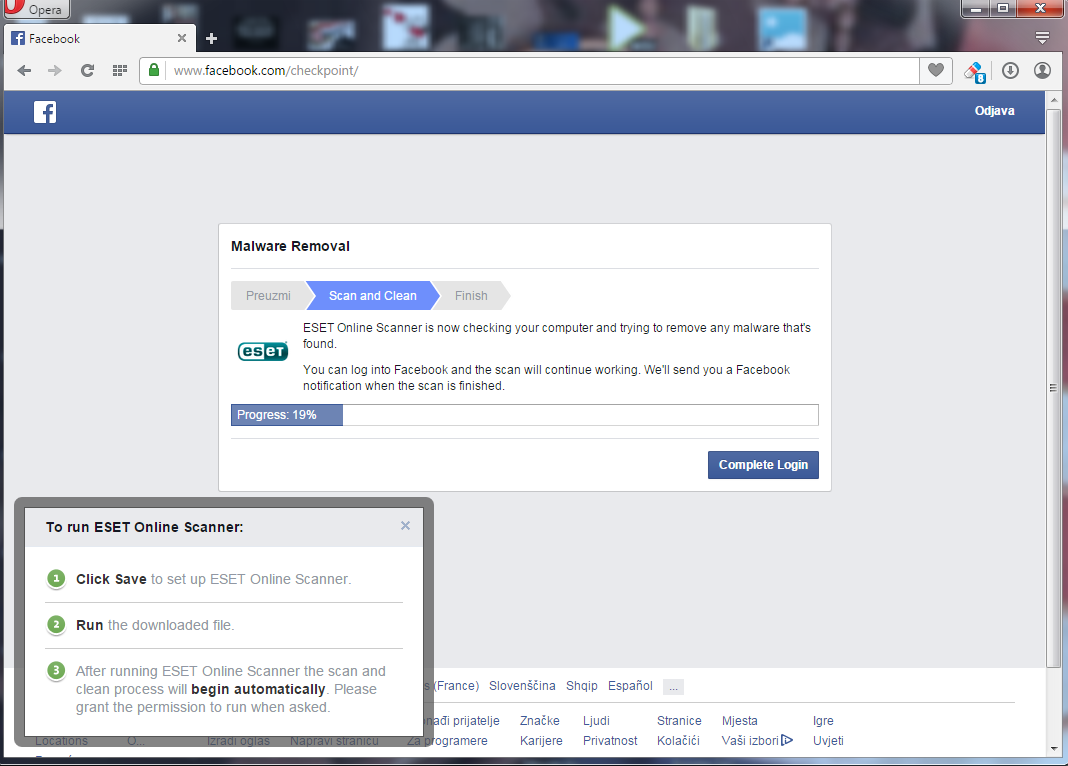Screen dimensions: 1068x766
Task: Click the green padlock security icon
Action: [x=154, y=70]
